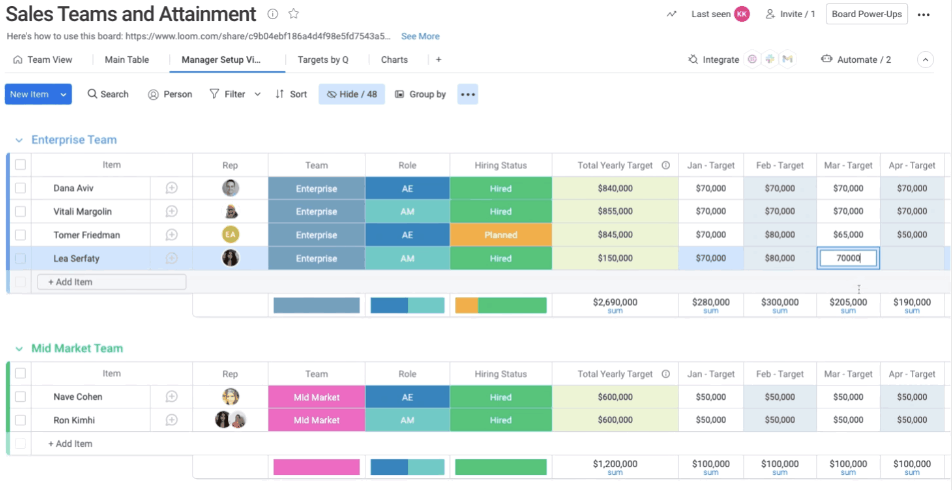Click the EA rep avatar
This screenshot has height=490, width=952.
click(x=230, y=234)
